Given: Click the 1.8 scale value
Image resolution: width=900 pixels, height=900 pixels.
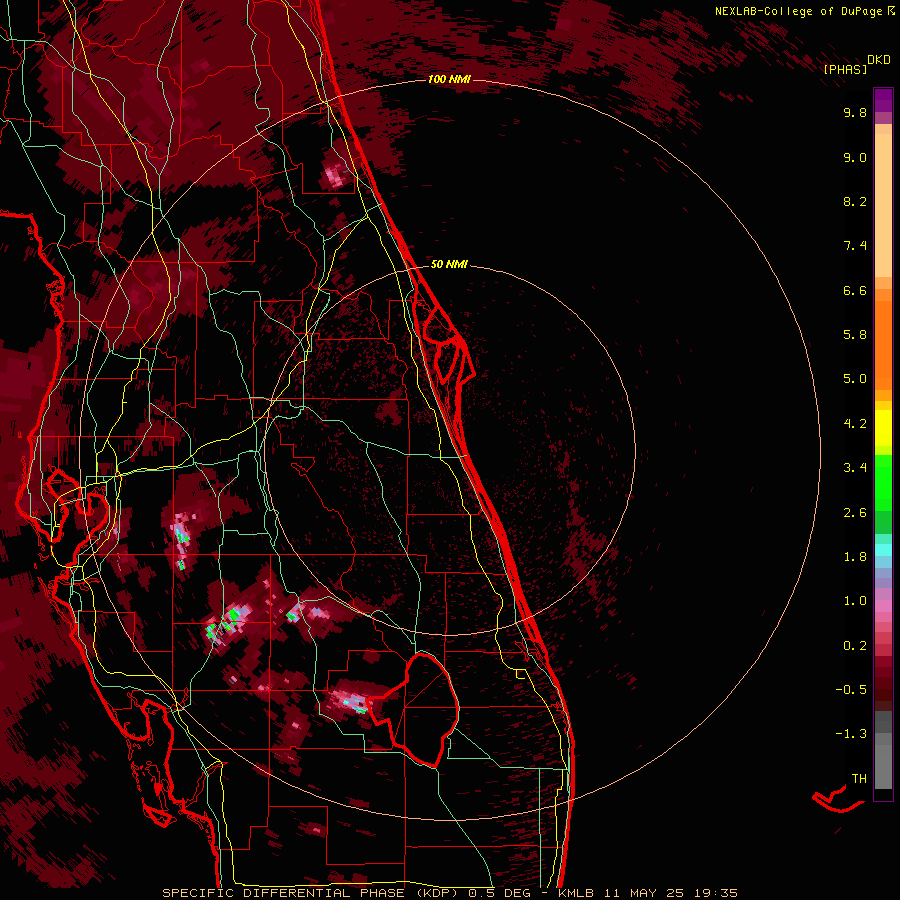Looking at the screenshot, I should [x=855, y=557].
